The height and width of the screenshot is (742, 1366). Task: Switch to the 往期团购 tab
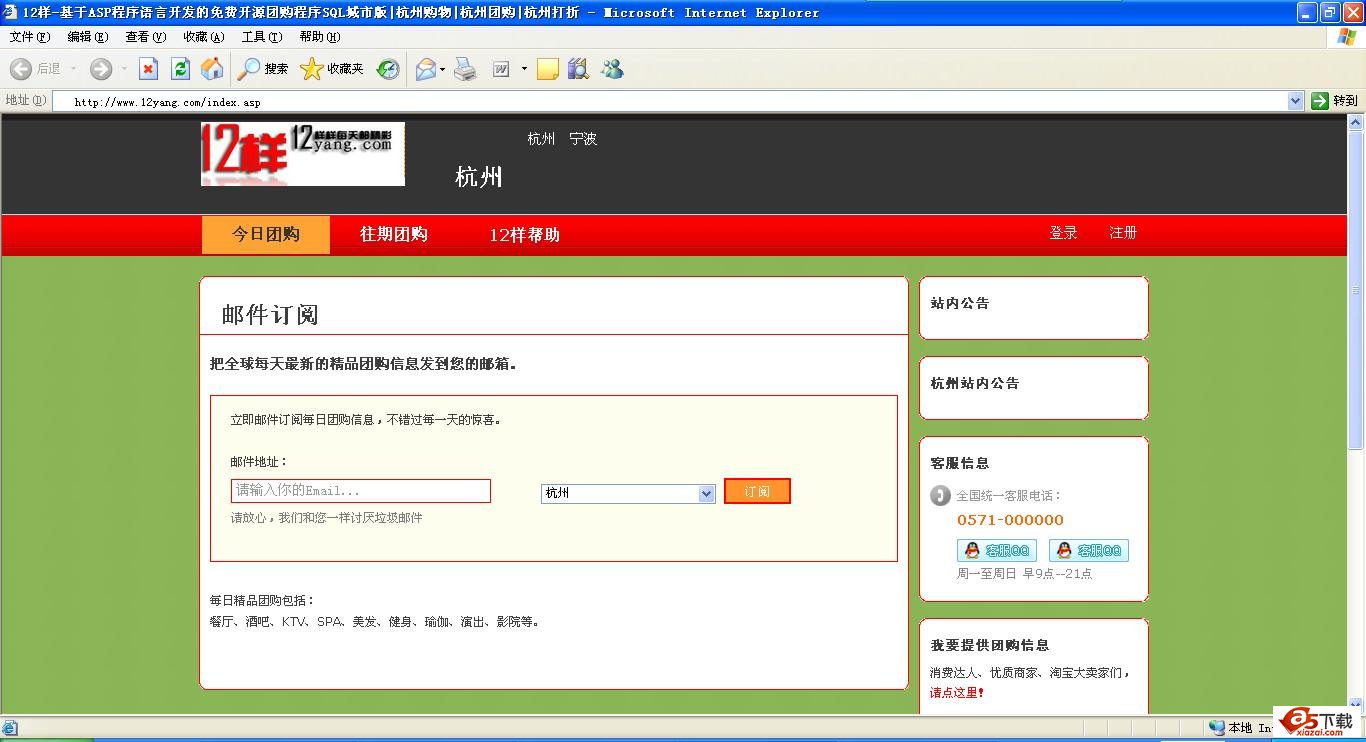coord(393,235)
